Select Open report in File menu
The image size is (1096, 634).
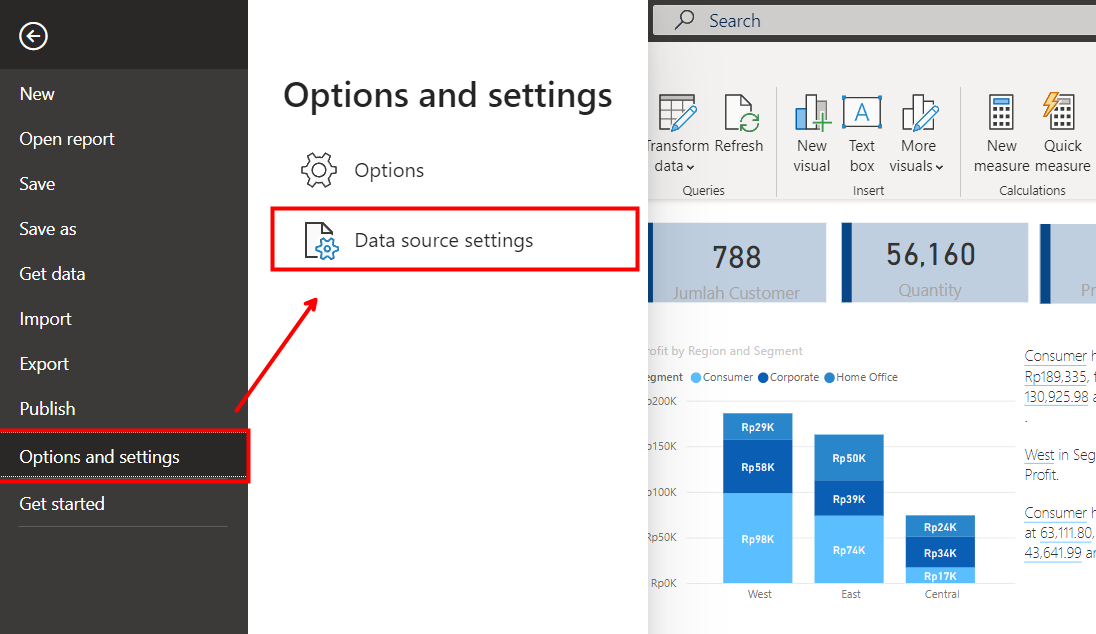[67, 139]
